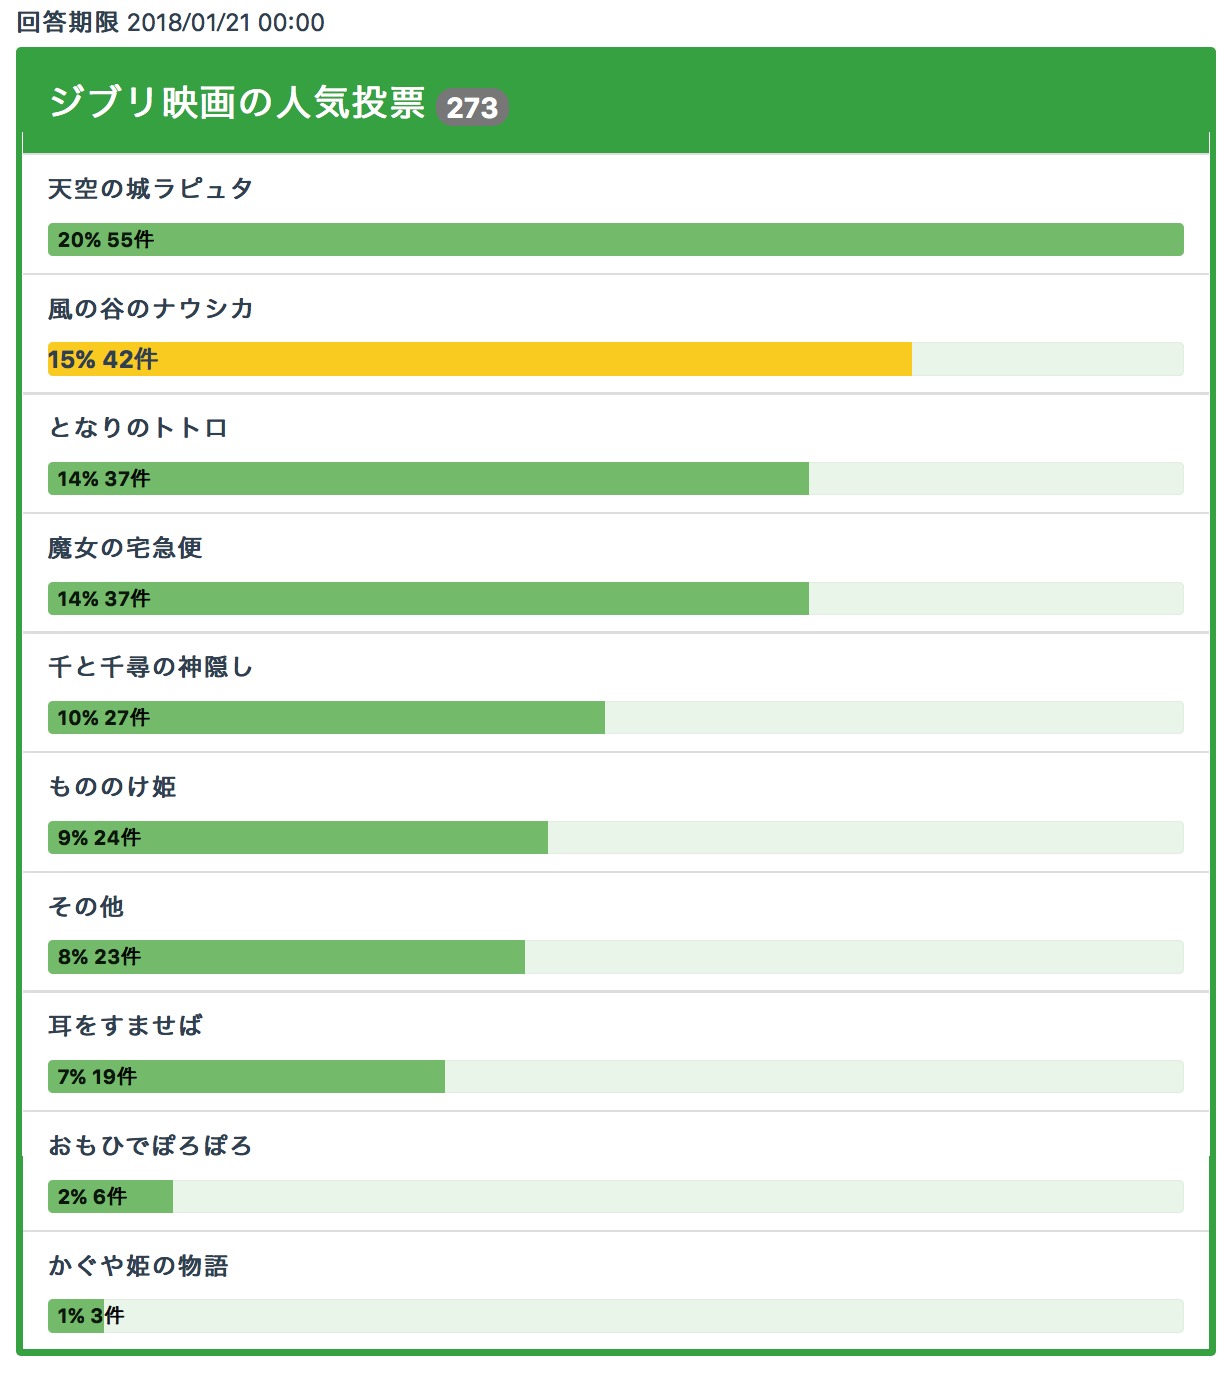Click the 273 total votes badge
The height and width of the screenshot is (1374, 1230).
[x=472, y=107]
